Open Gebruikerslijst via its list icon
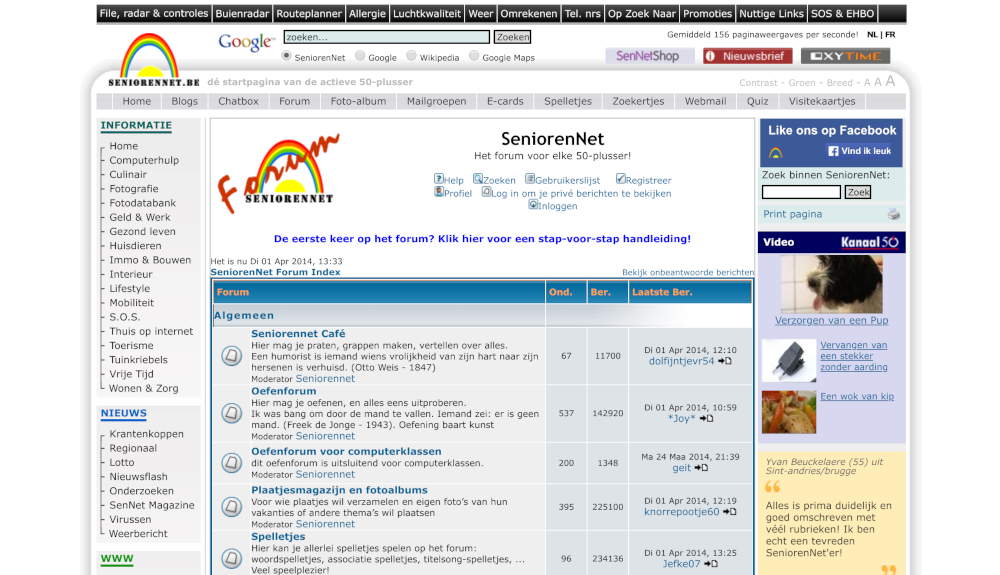This screenshot has width=1000, height=575. tap(529, 179)
